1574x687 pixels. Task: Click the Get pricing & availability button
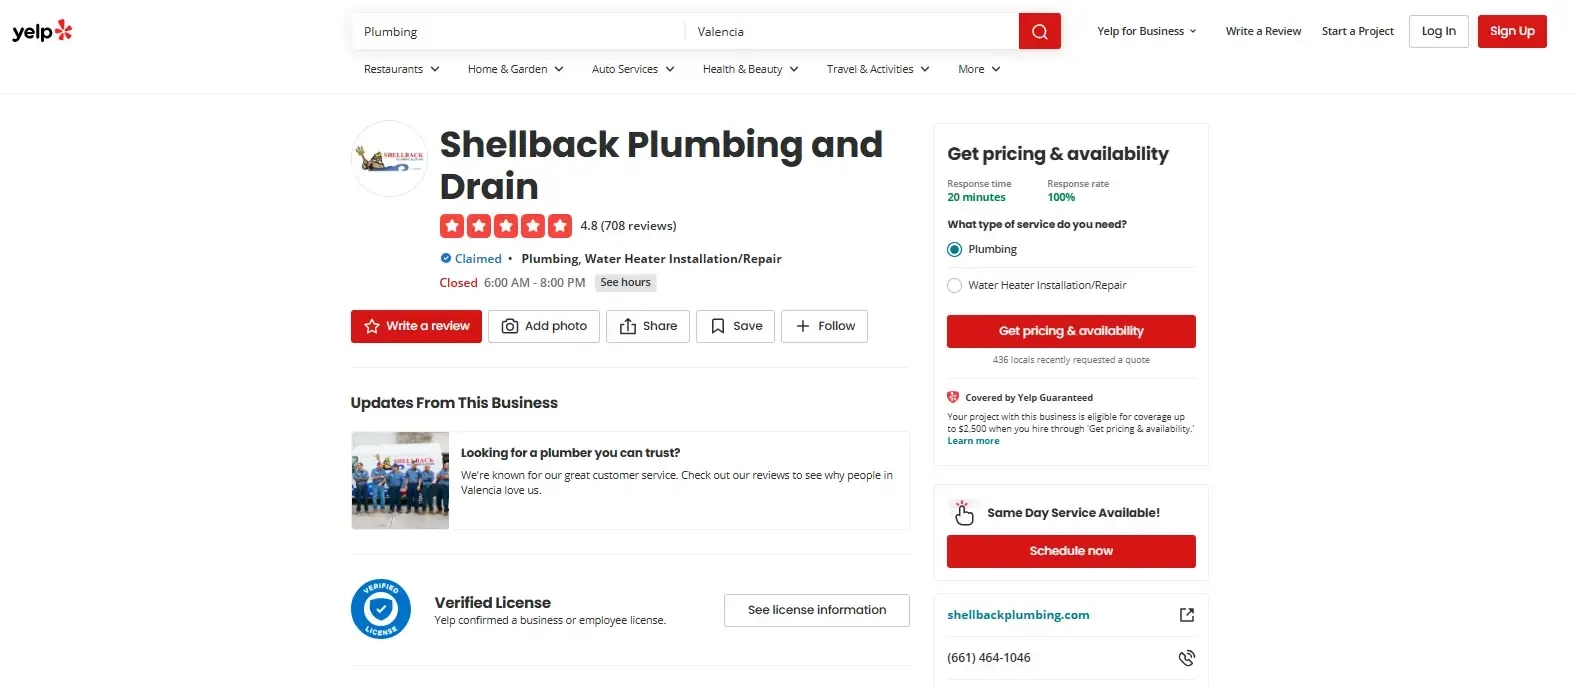click(x=1071, y=331)
